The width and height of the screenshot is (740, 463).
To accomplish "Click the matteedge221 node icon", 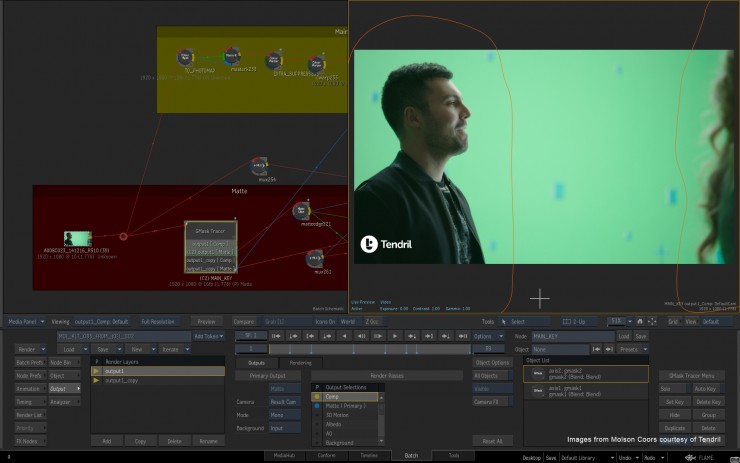I will [302, 211].
